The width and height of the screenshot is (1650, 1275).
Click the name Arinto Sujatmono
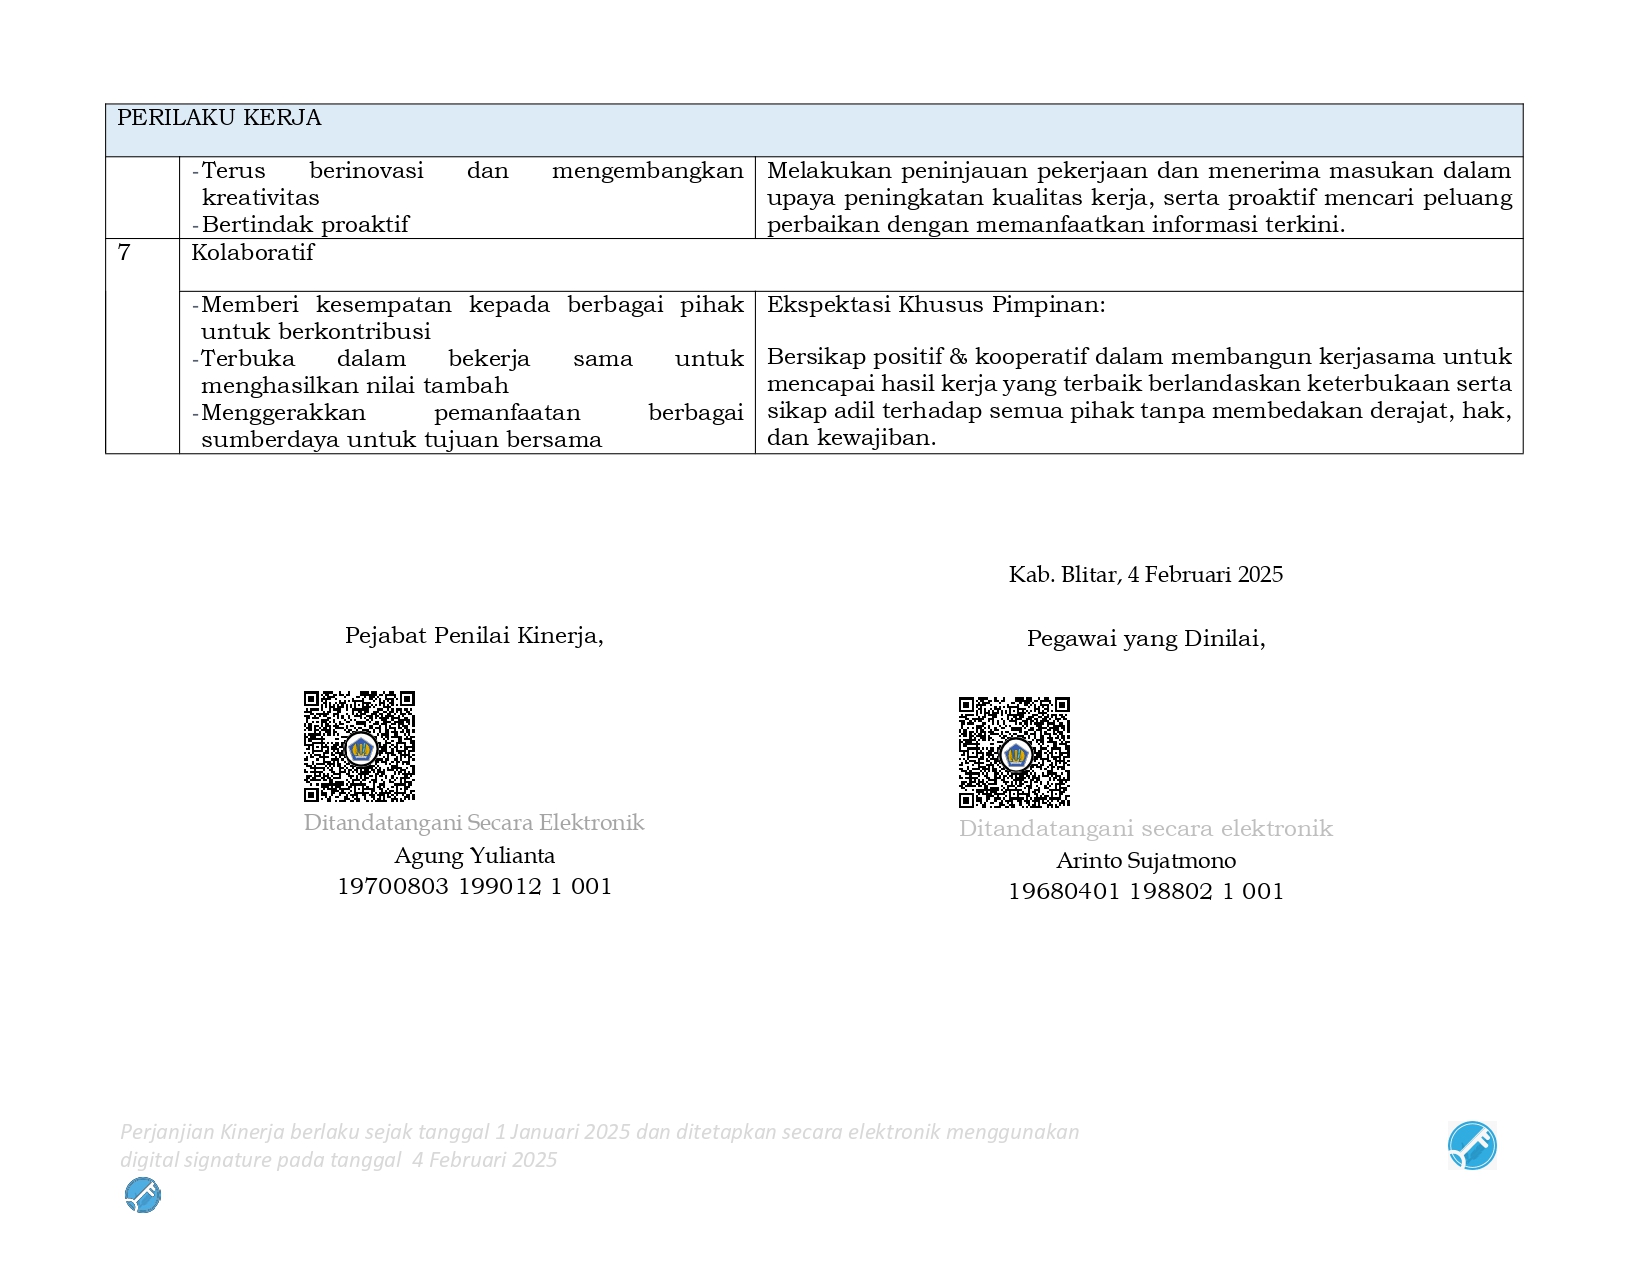tap(1146, 861)
